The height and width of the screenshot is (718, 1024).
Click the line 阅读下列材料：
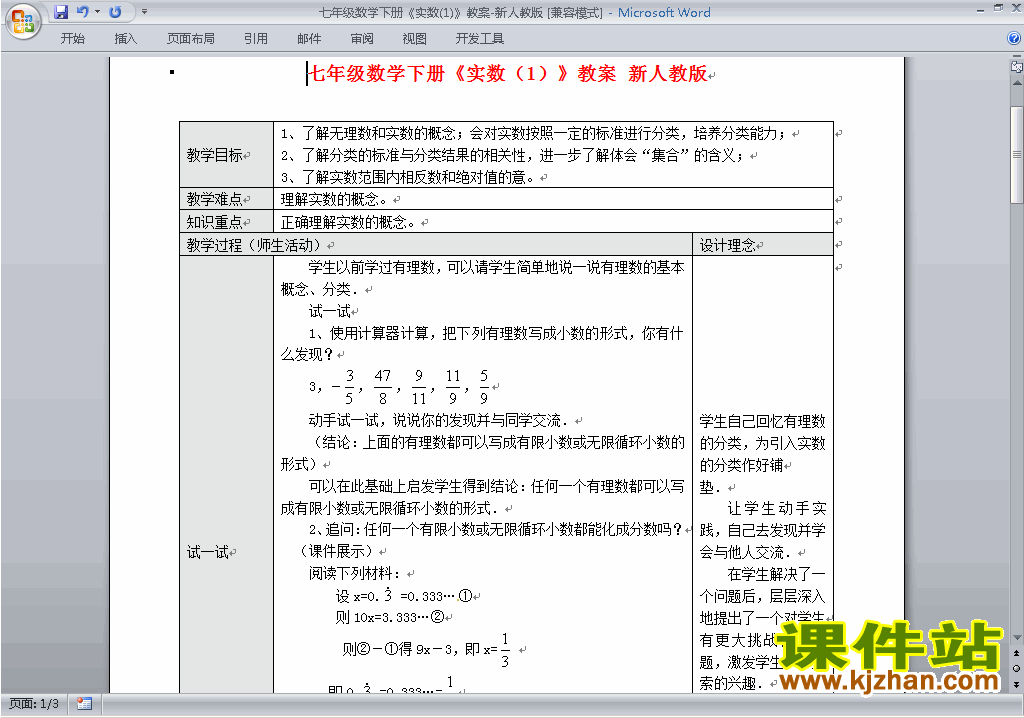click(x=355, y=574)
